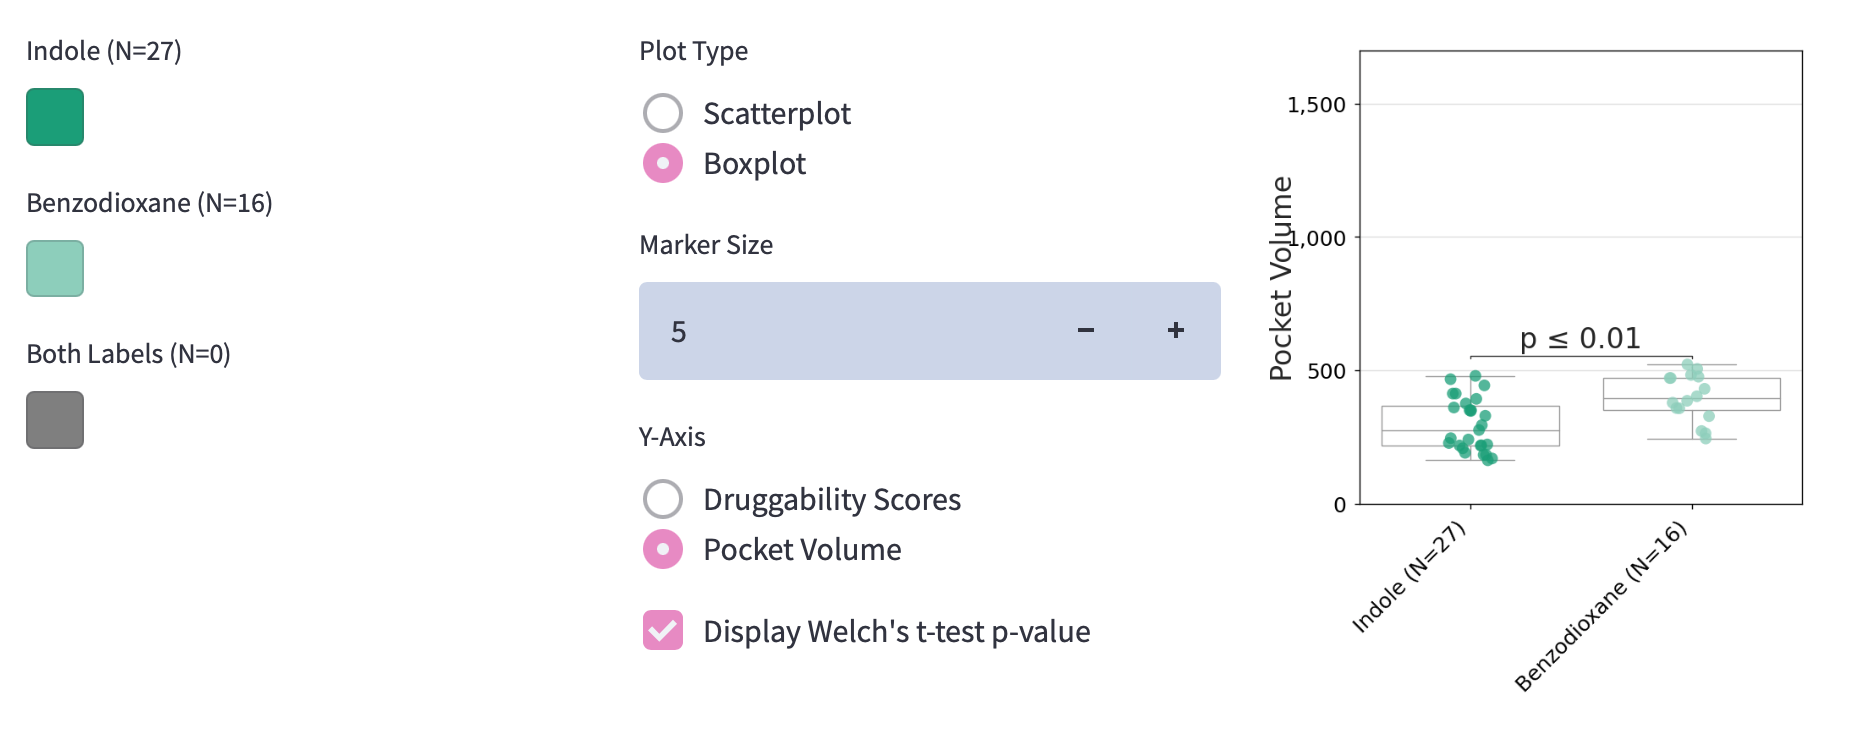Select the Boxplot radio option
The height and width of the screenshot is (730, 1850).
[x=663, y=164]
